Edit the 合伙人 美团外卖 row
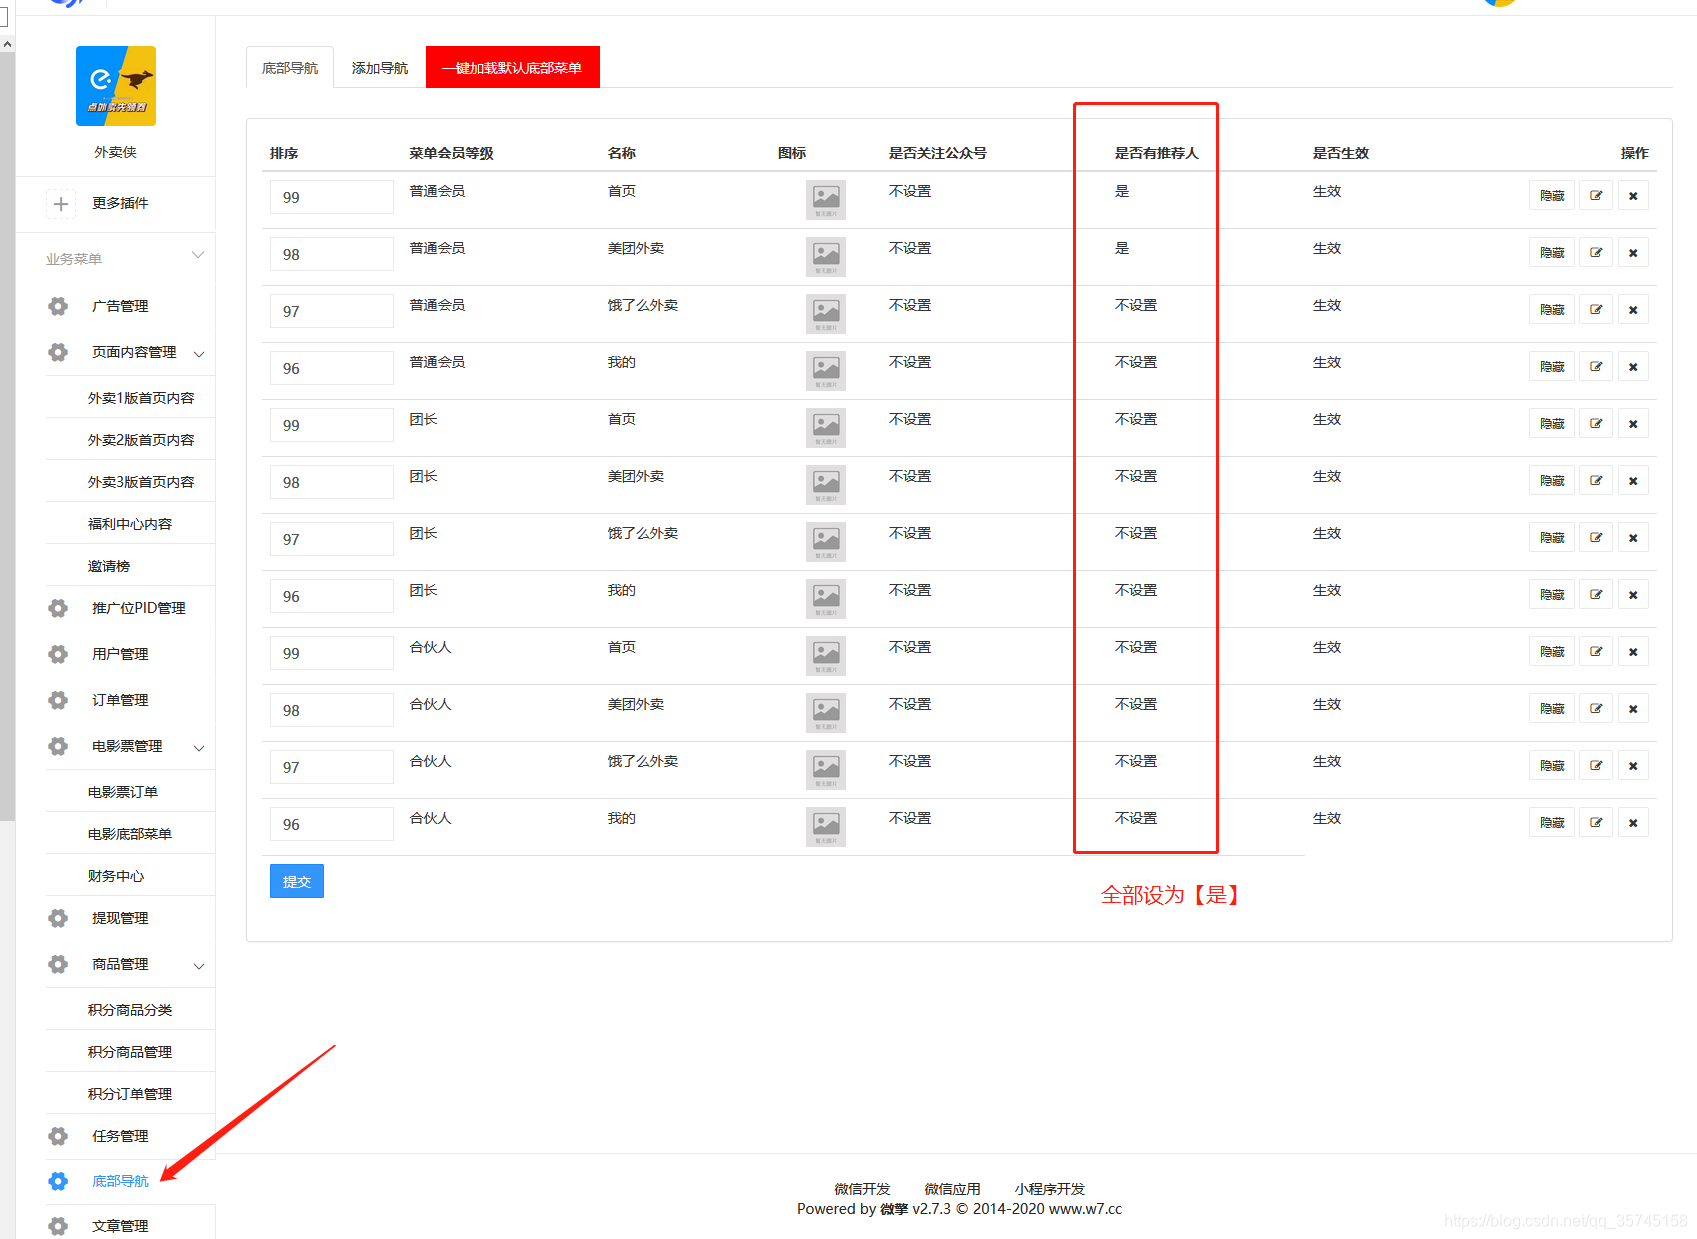The width and height of the screenshot is (1697, 1239). coord(1596,708)
